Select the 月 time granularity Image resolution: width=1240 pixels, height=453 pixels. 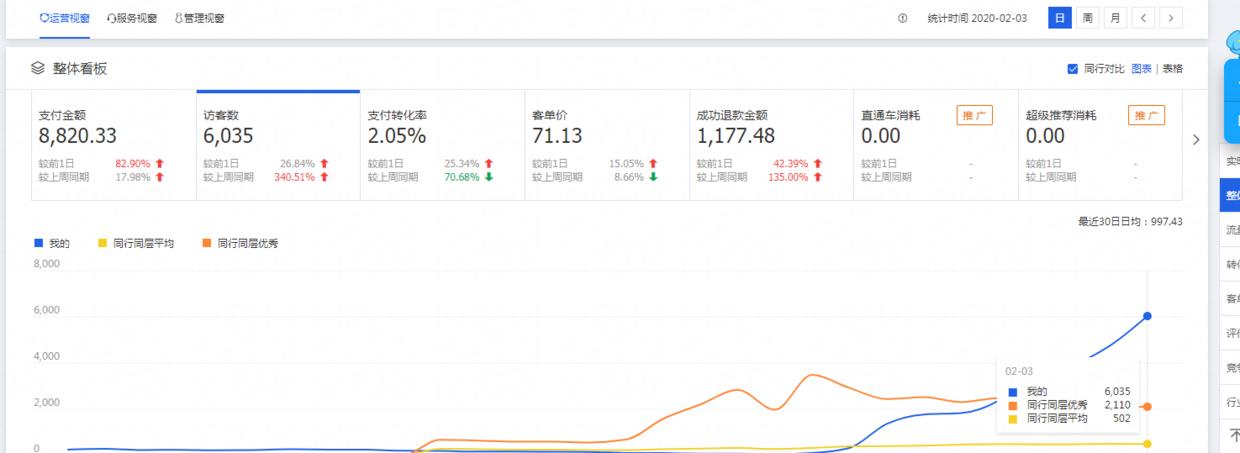[x=1114, y=18]
